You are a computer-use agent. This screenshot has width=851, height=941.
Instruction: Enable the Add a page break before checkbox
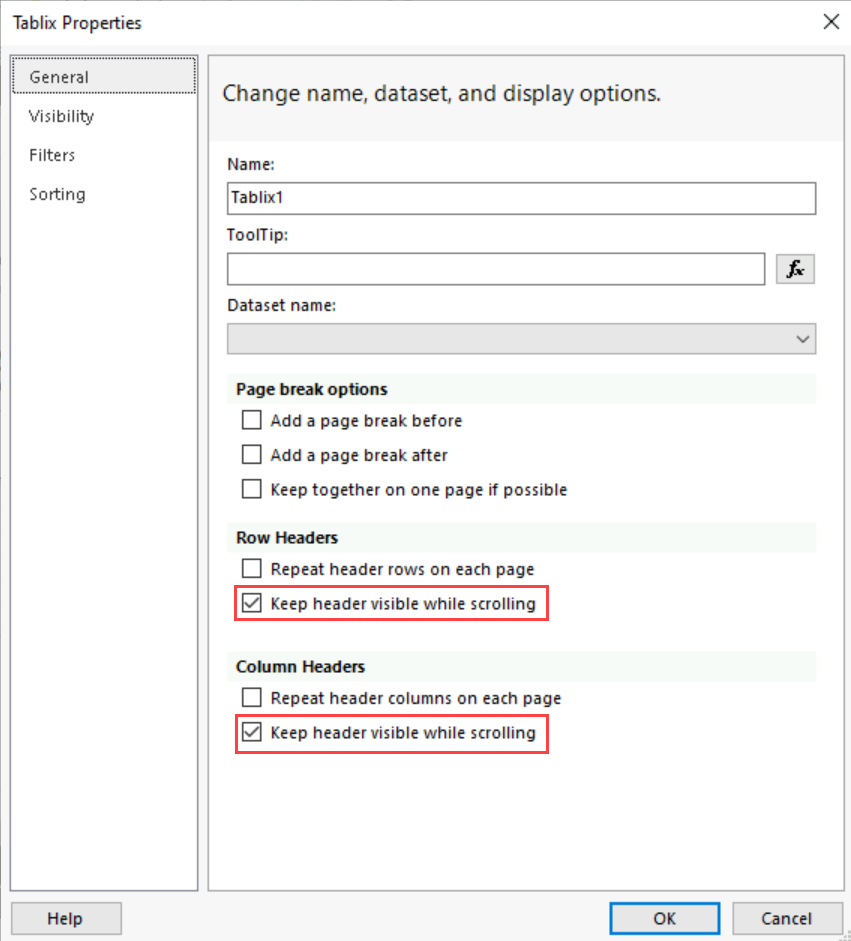(x=251, y=420)
